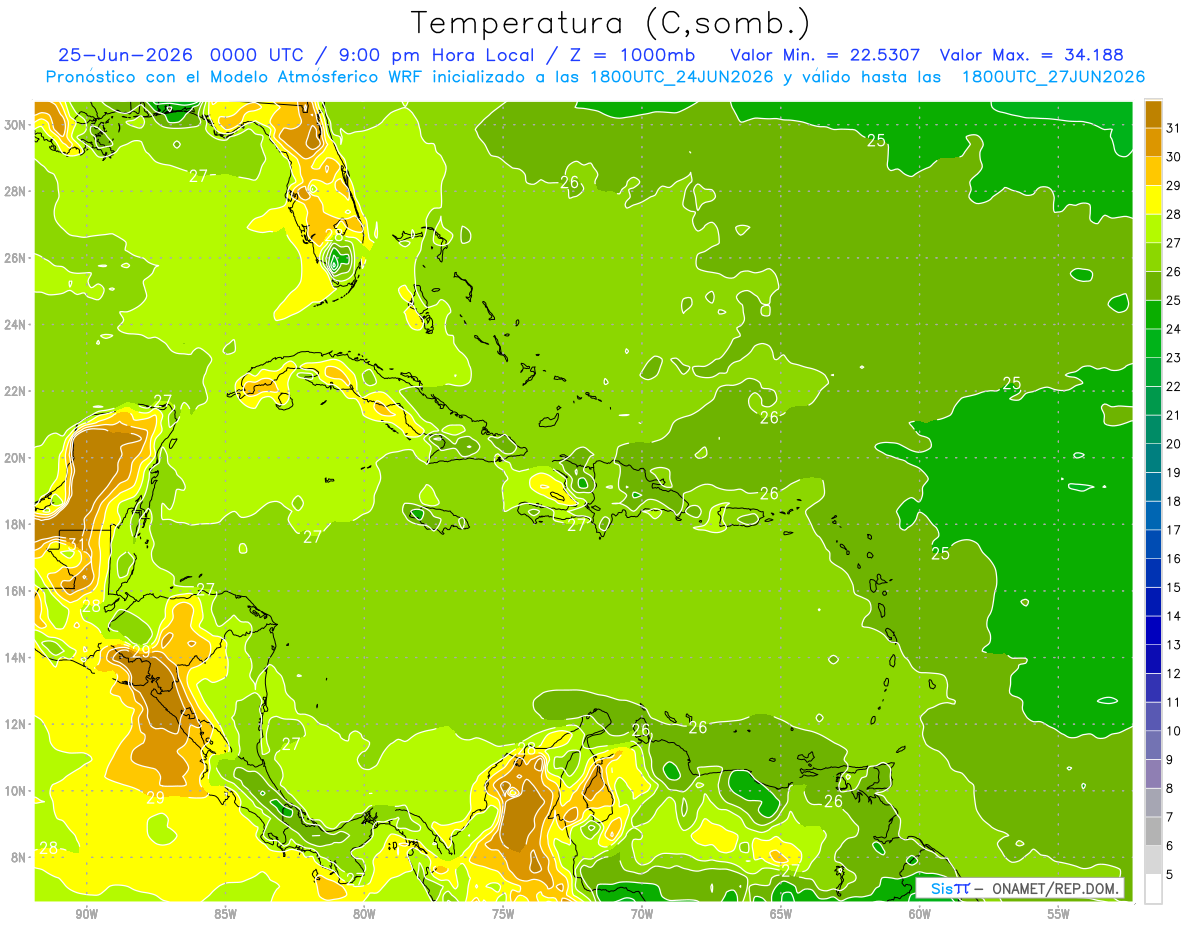Select the 16N latitude axis label
1200x927 pixels.
click(16, 591)
